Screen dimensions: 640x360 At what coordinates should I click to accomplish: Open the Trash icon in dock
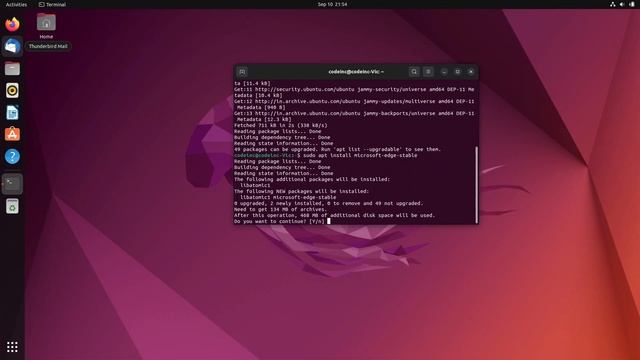pyautogui.click(x=12, y=207)
